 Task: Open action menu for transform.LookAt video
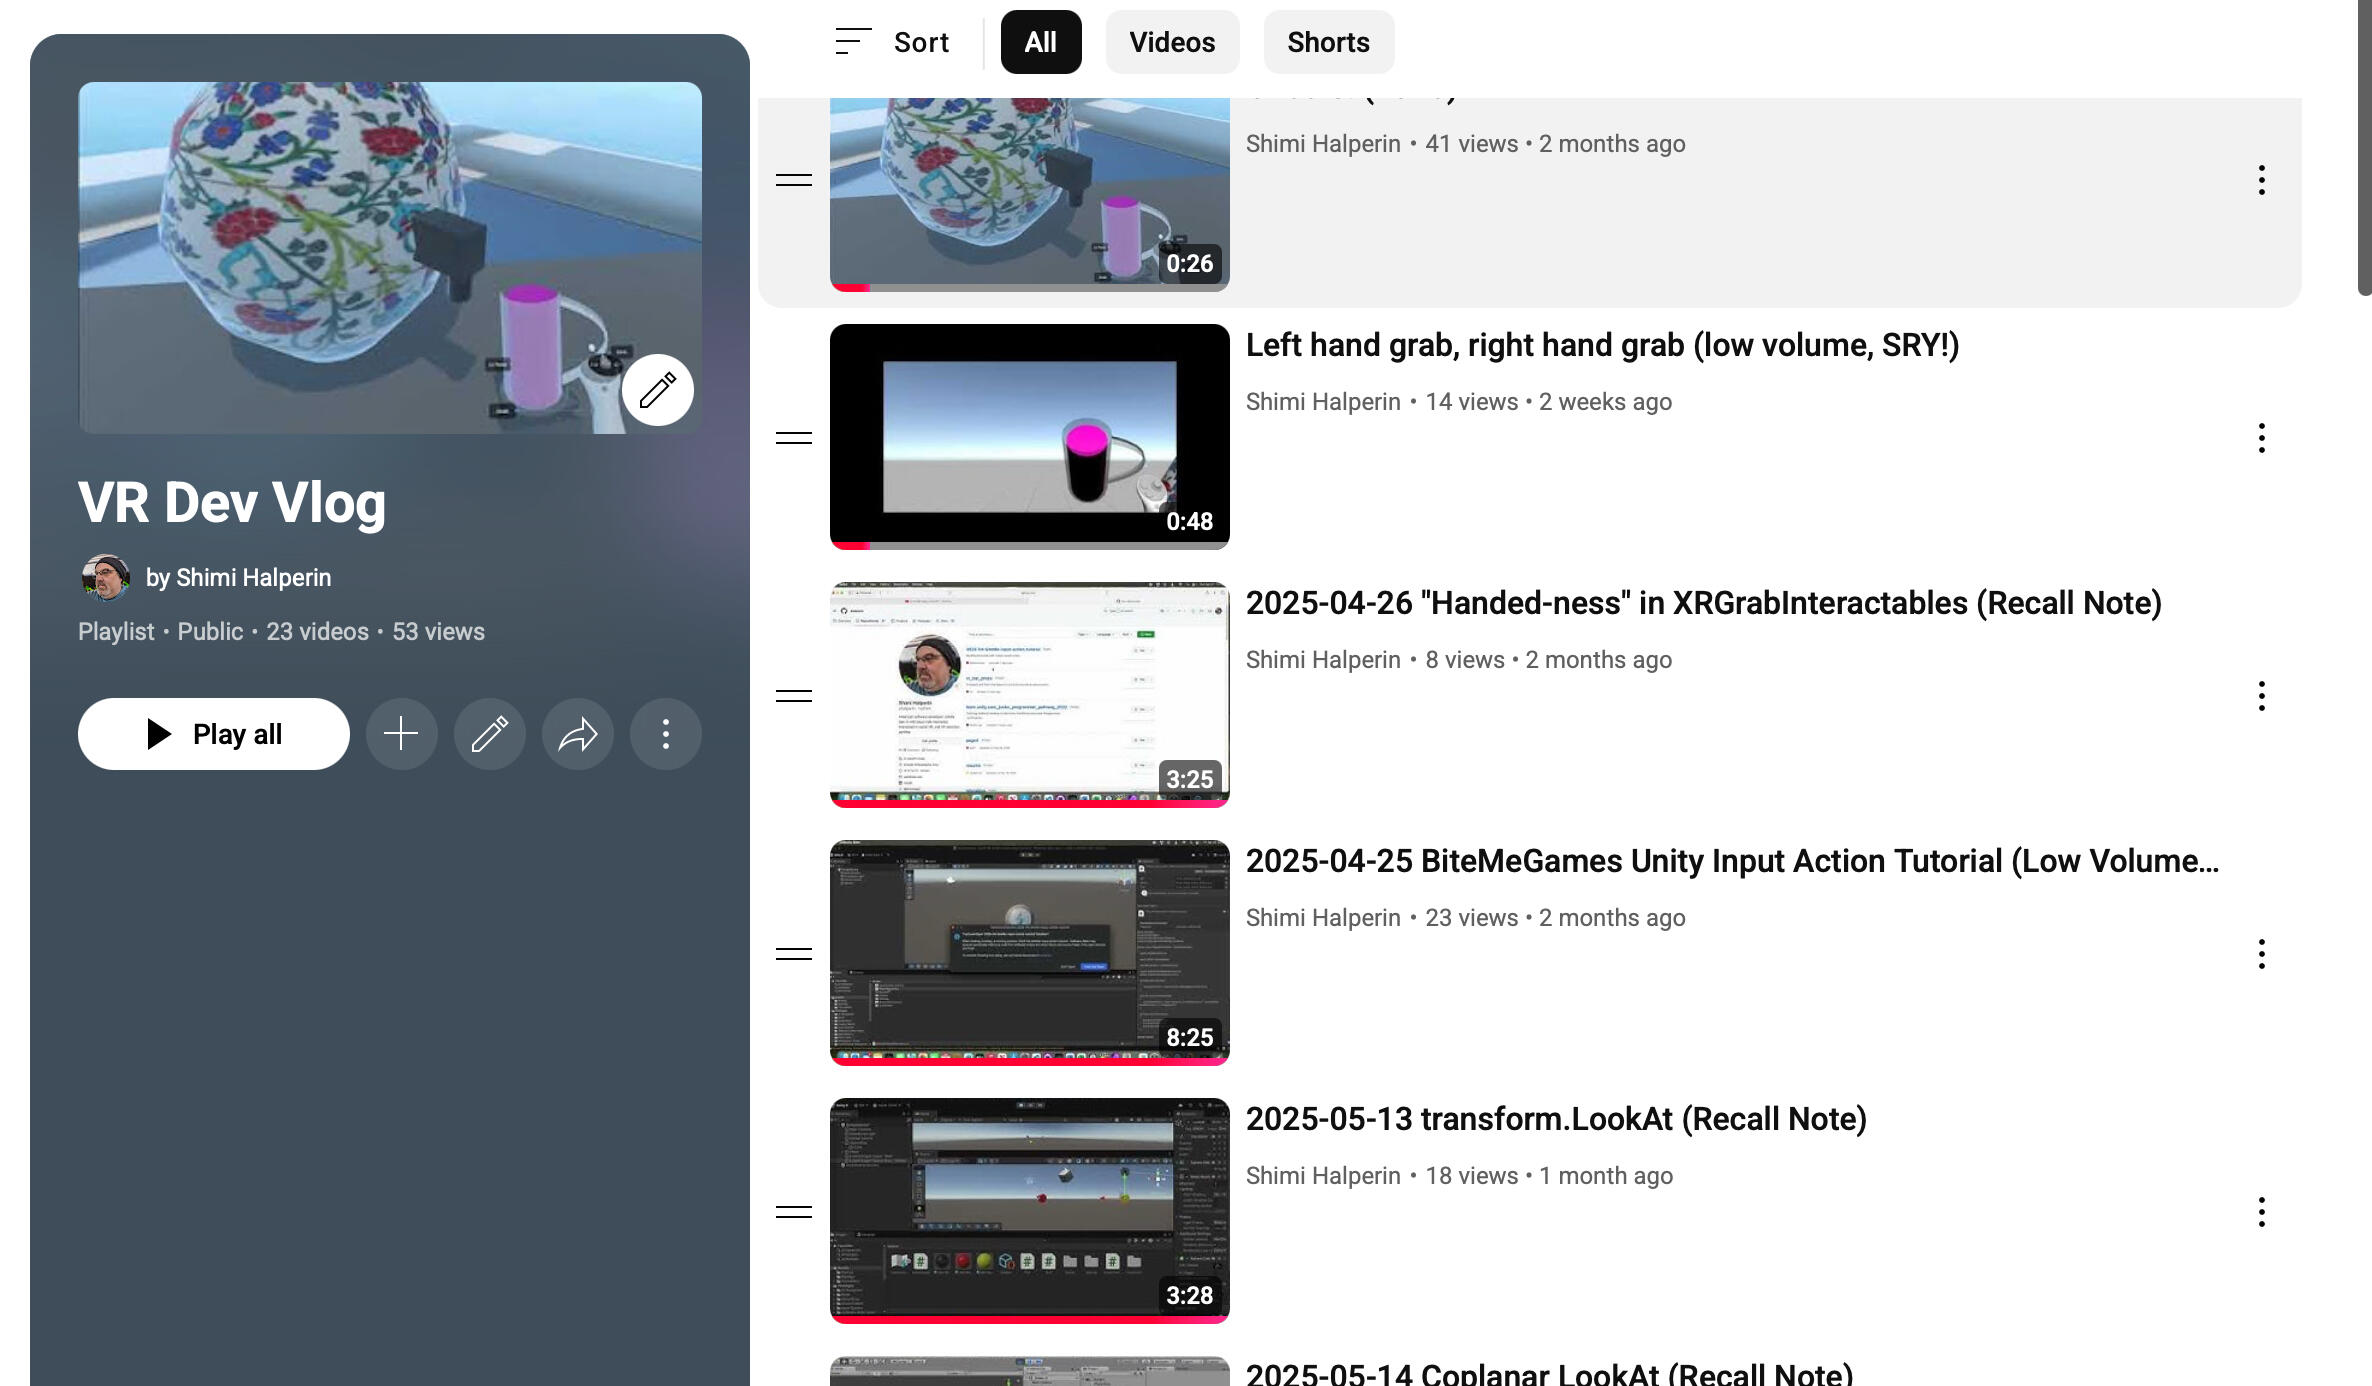pyautogui.click(x=2261, y=1212)
